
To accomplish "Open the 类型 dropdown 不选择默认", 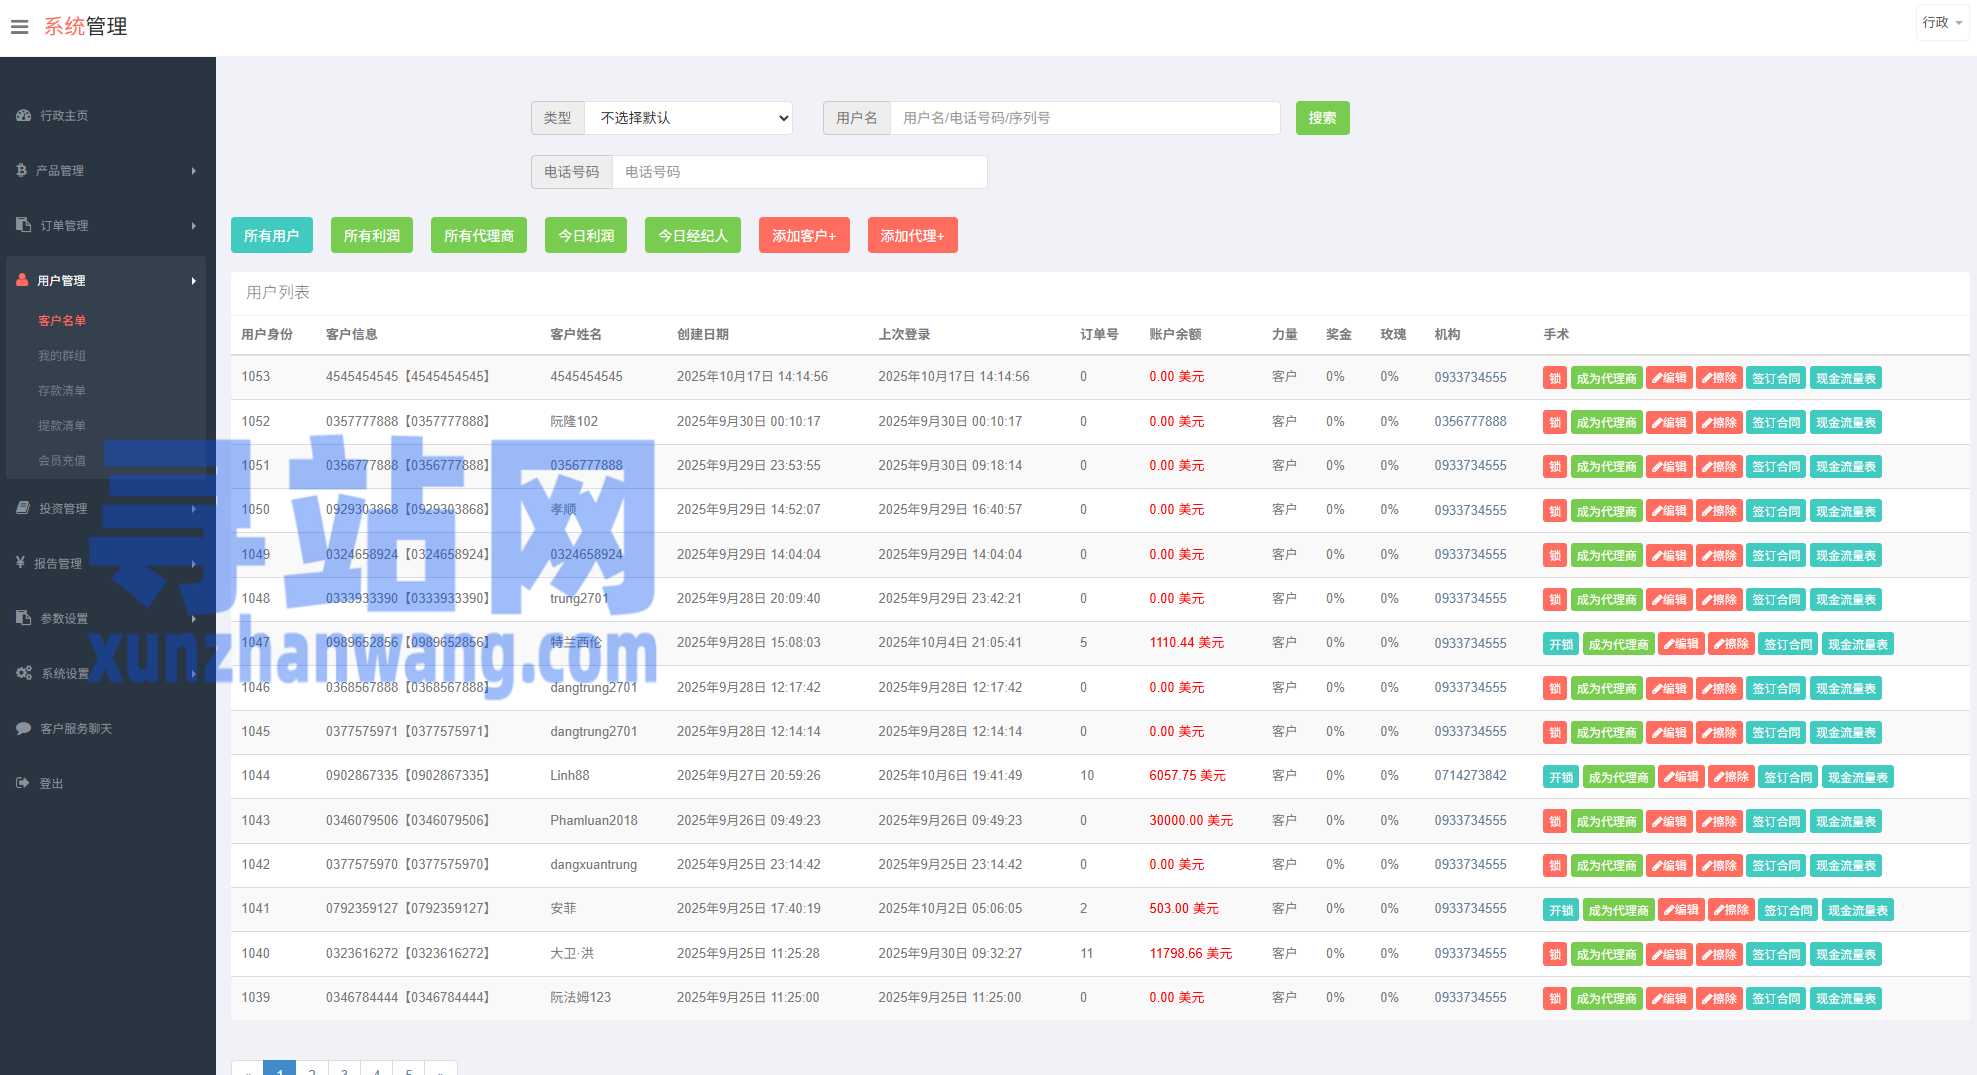I will tap(688, 118).
